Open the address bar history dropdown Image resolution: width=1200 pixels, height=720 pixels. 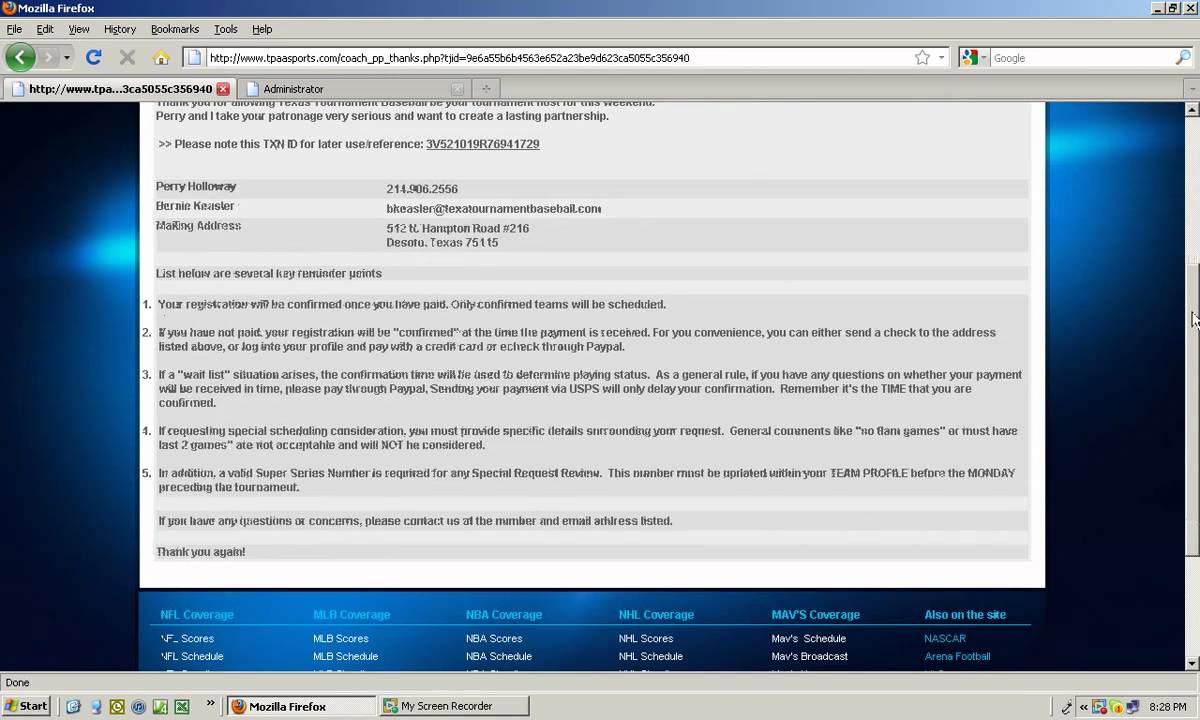(941, 58)
